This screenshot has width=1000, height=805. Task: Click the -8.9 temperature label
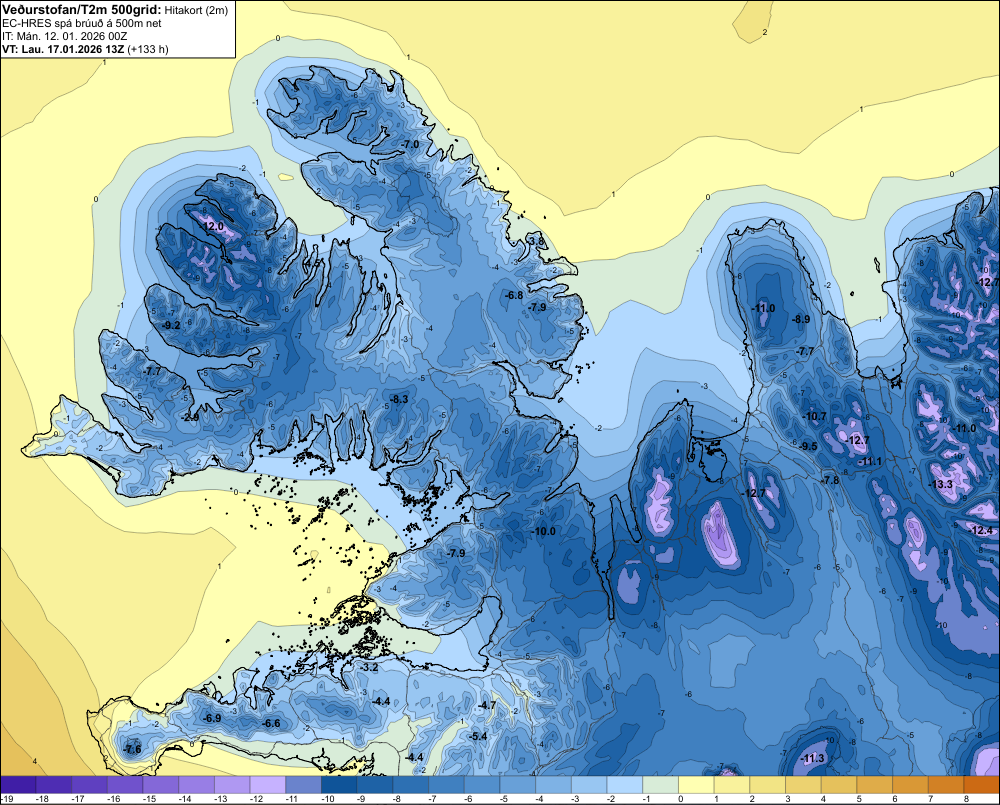(x=800, y=320)
